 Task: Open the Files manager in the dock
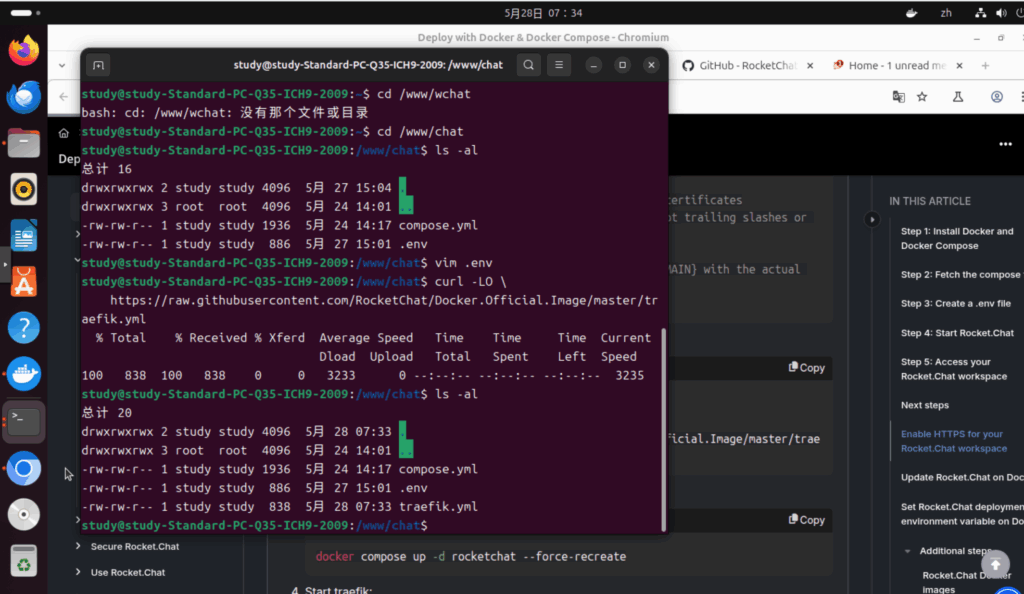(x=24, y=143)
